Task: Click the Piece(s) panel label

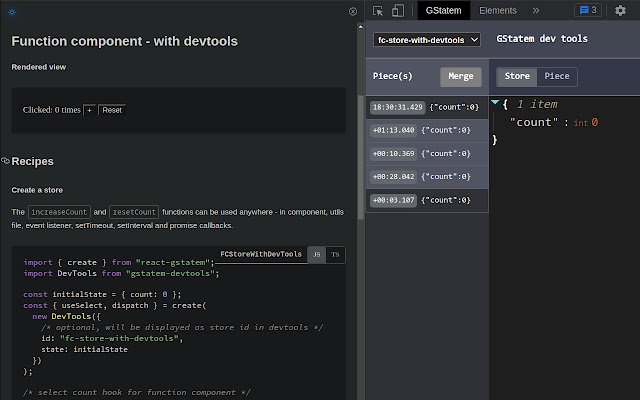Action: point(393,76)
